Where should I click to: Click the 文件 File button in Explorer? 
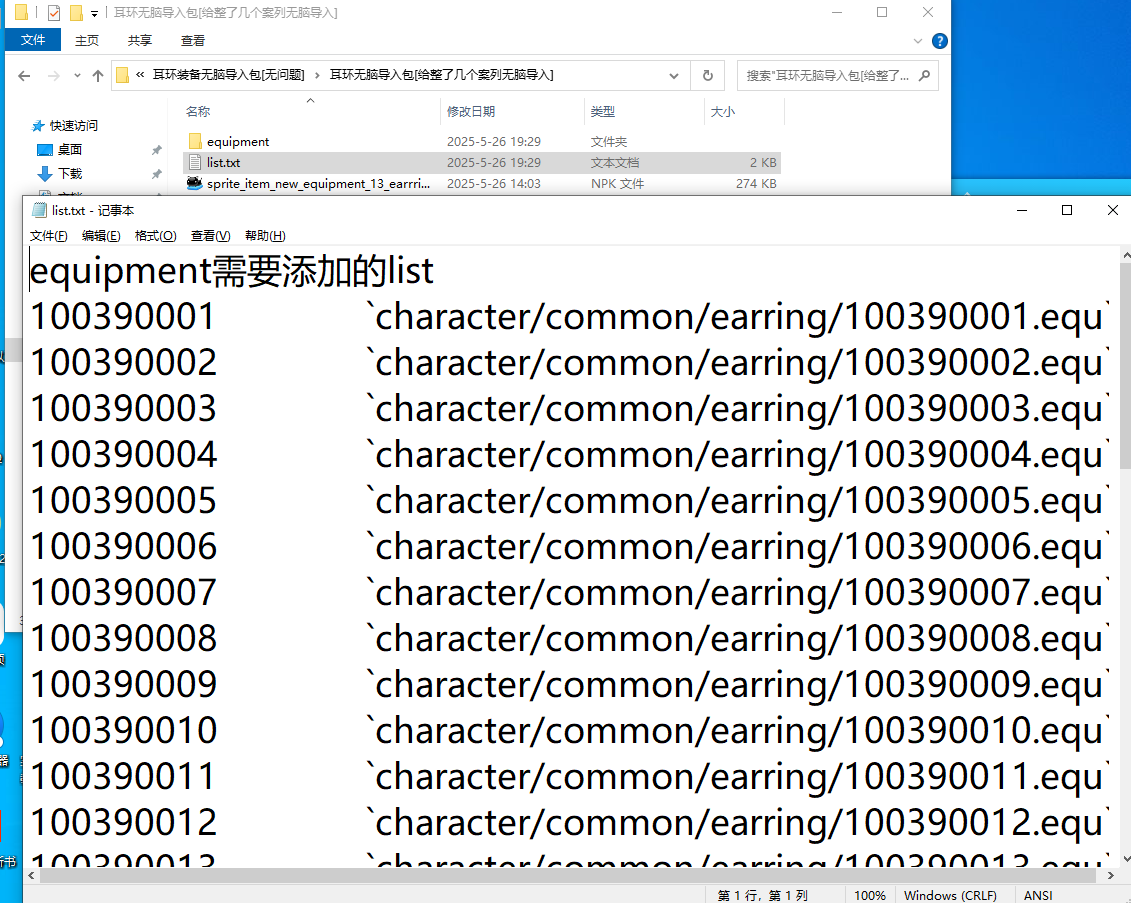(x=33, y=41)
